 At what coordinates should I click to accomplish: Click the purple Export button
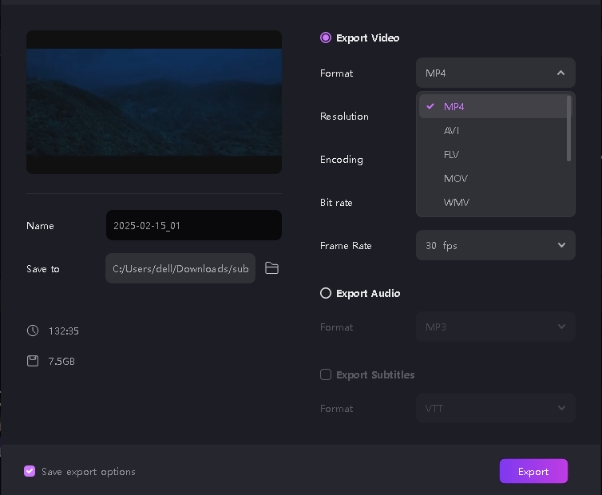tap(534, 471)
